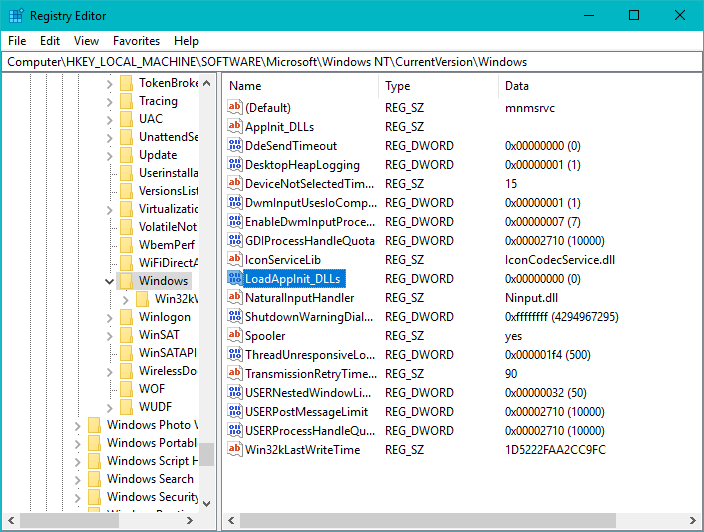
Task: Click the string icon beside Spooler
Action: pyautogui.click(x=234, y=335)
